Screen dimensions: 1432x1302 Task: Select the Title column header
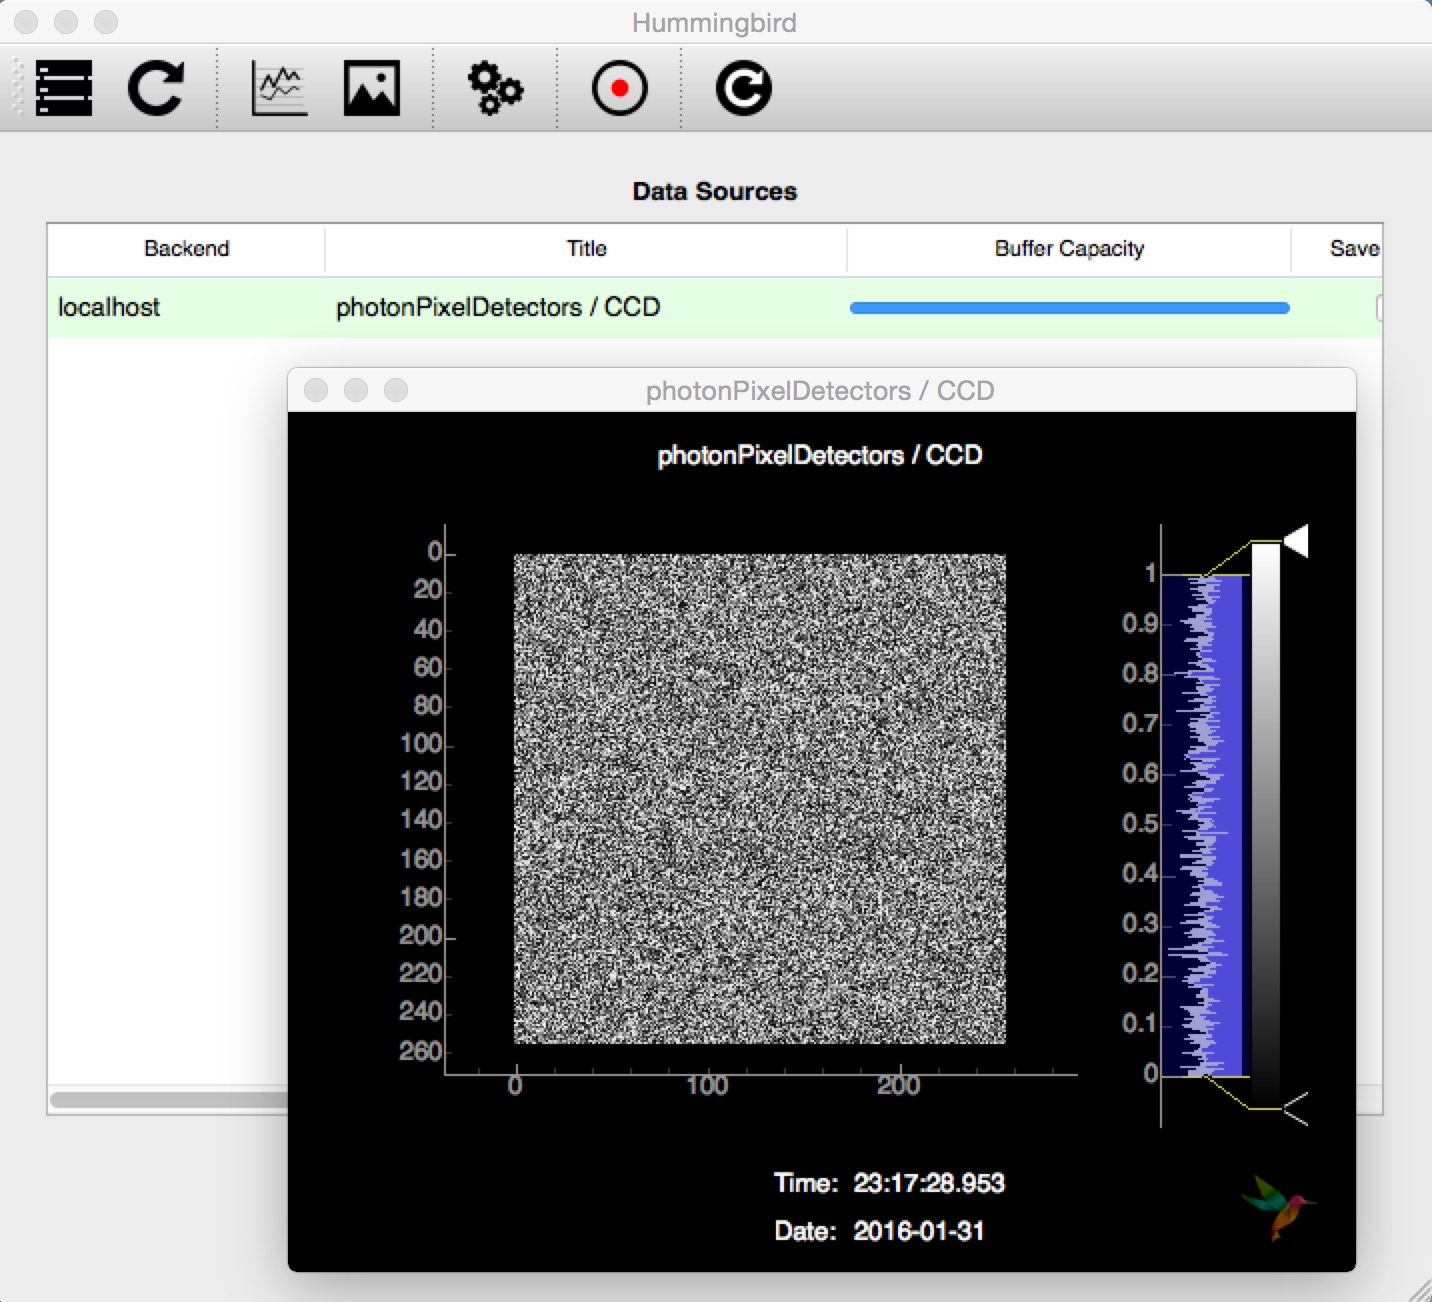point(586,248)
